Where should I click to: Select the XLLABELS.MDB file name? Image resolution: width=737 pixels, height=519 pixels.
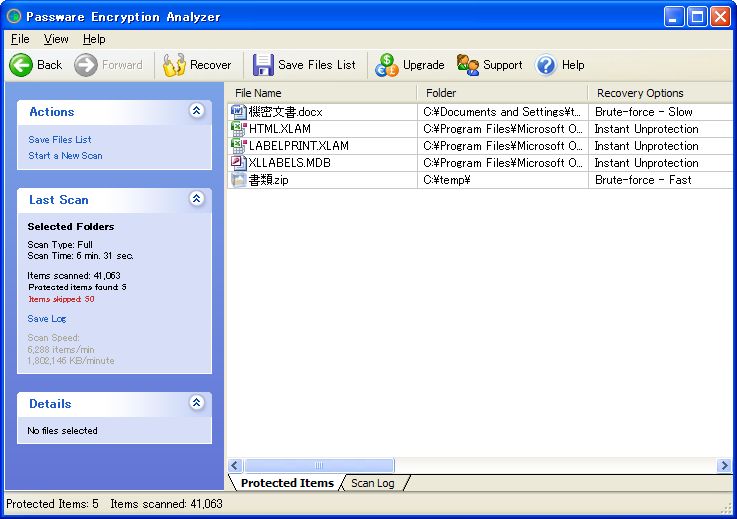click(290, 163)
